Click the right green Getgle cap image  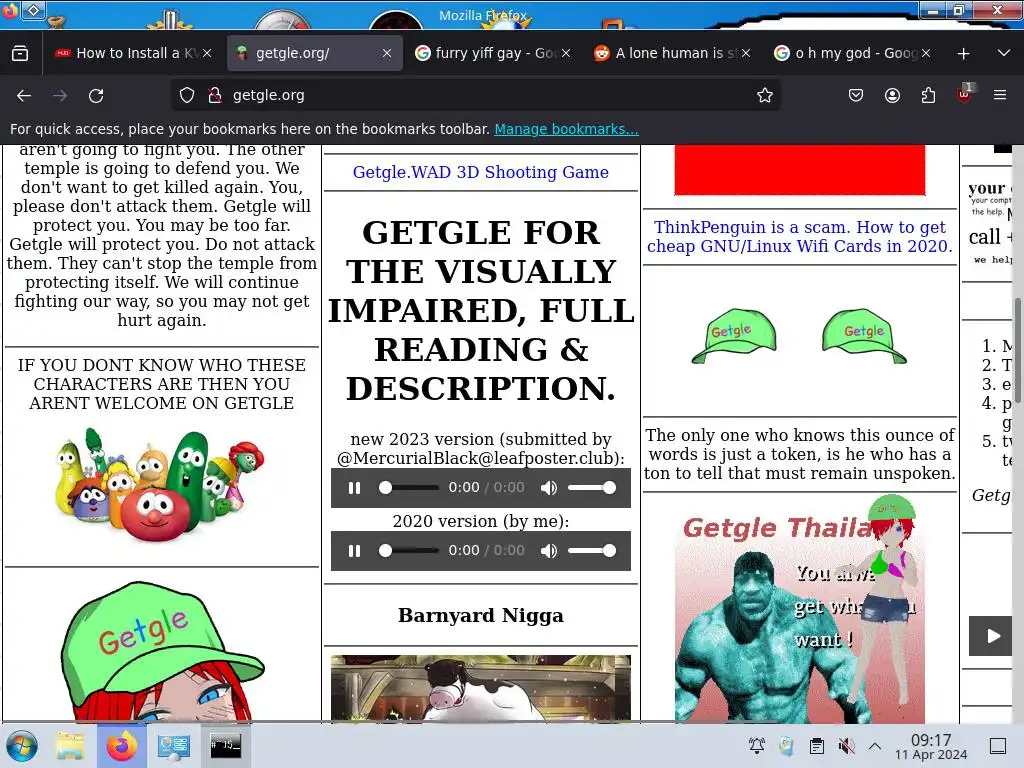tap(864, 336)
